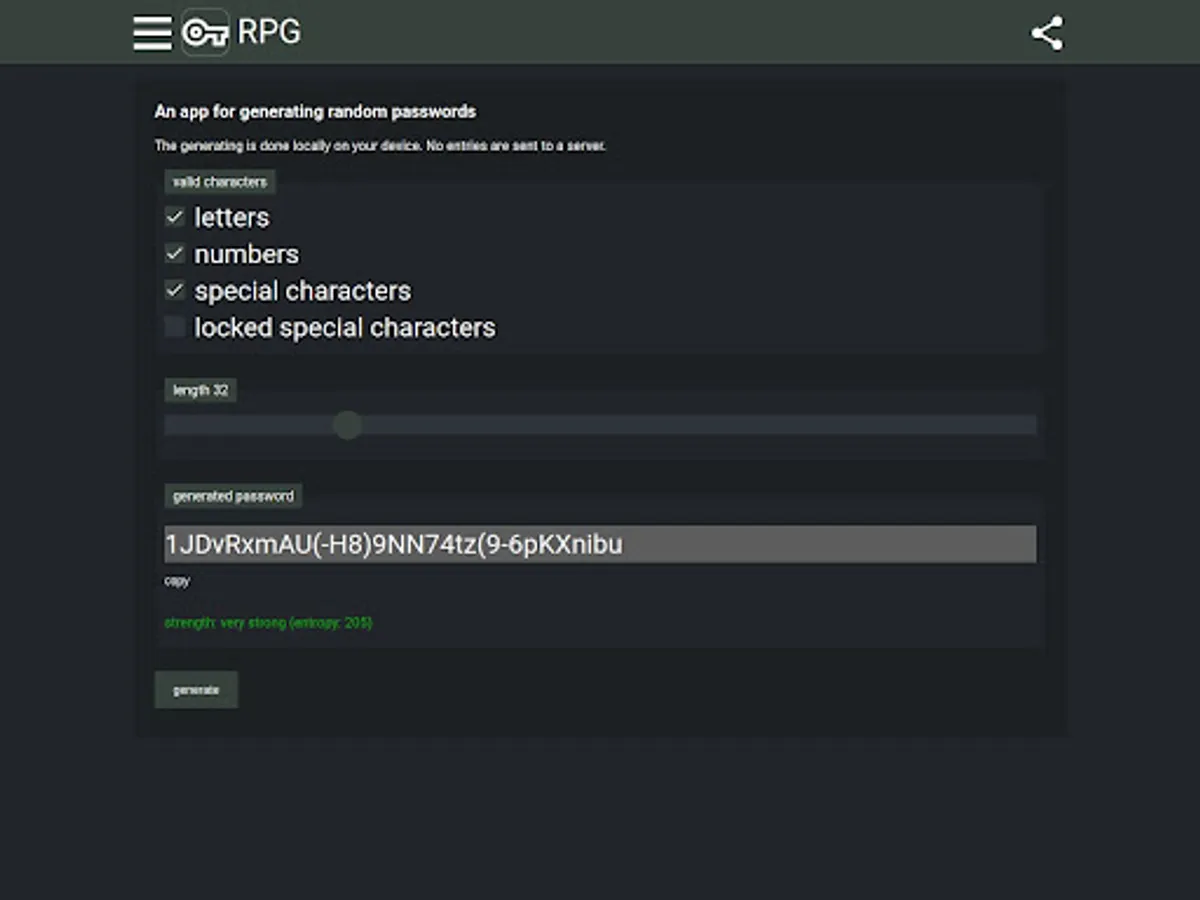Image resolution: width=1200 pixels, height=900 pixels.
Task: Uncheck the numbers checkbox
Action: pos(175,254)
